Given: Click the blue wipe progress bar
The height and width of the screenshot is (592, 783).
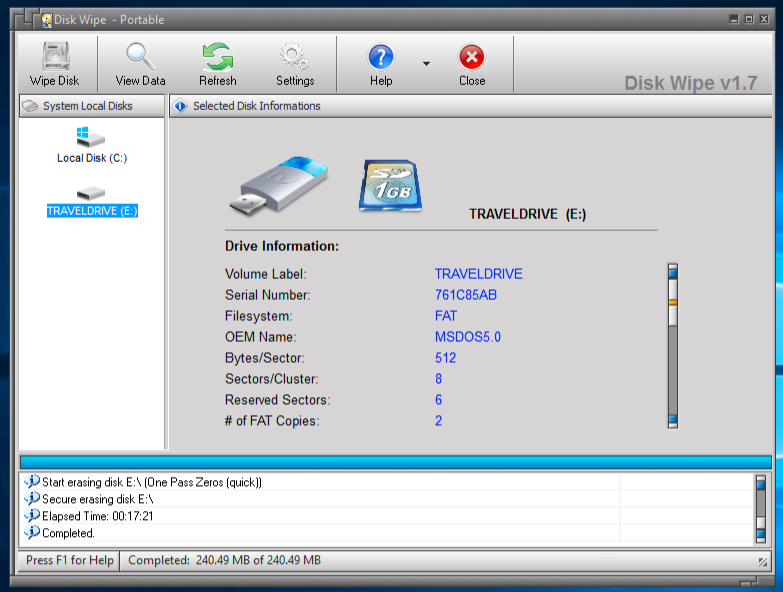Looking at the screenshot, I should coord(395,461).
